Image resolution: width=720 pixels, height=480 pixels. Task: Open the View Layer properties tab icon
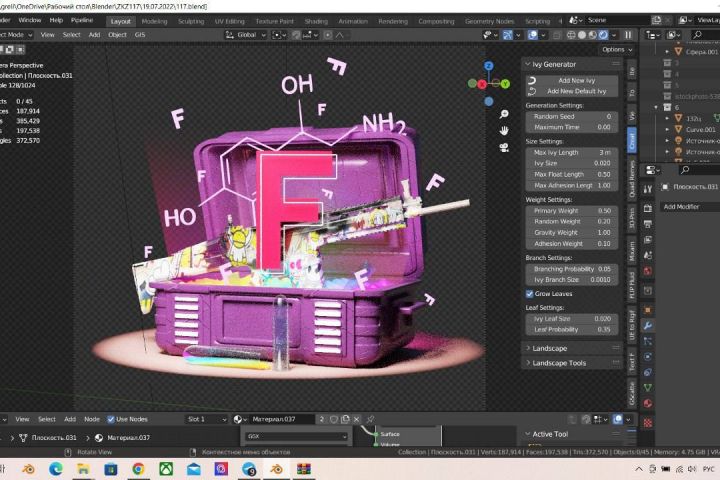pyautogui.click(x=647, y=240)
